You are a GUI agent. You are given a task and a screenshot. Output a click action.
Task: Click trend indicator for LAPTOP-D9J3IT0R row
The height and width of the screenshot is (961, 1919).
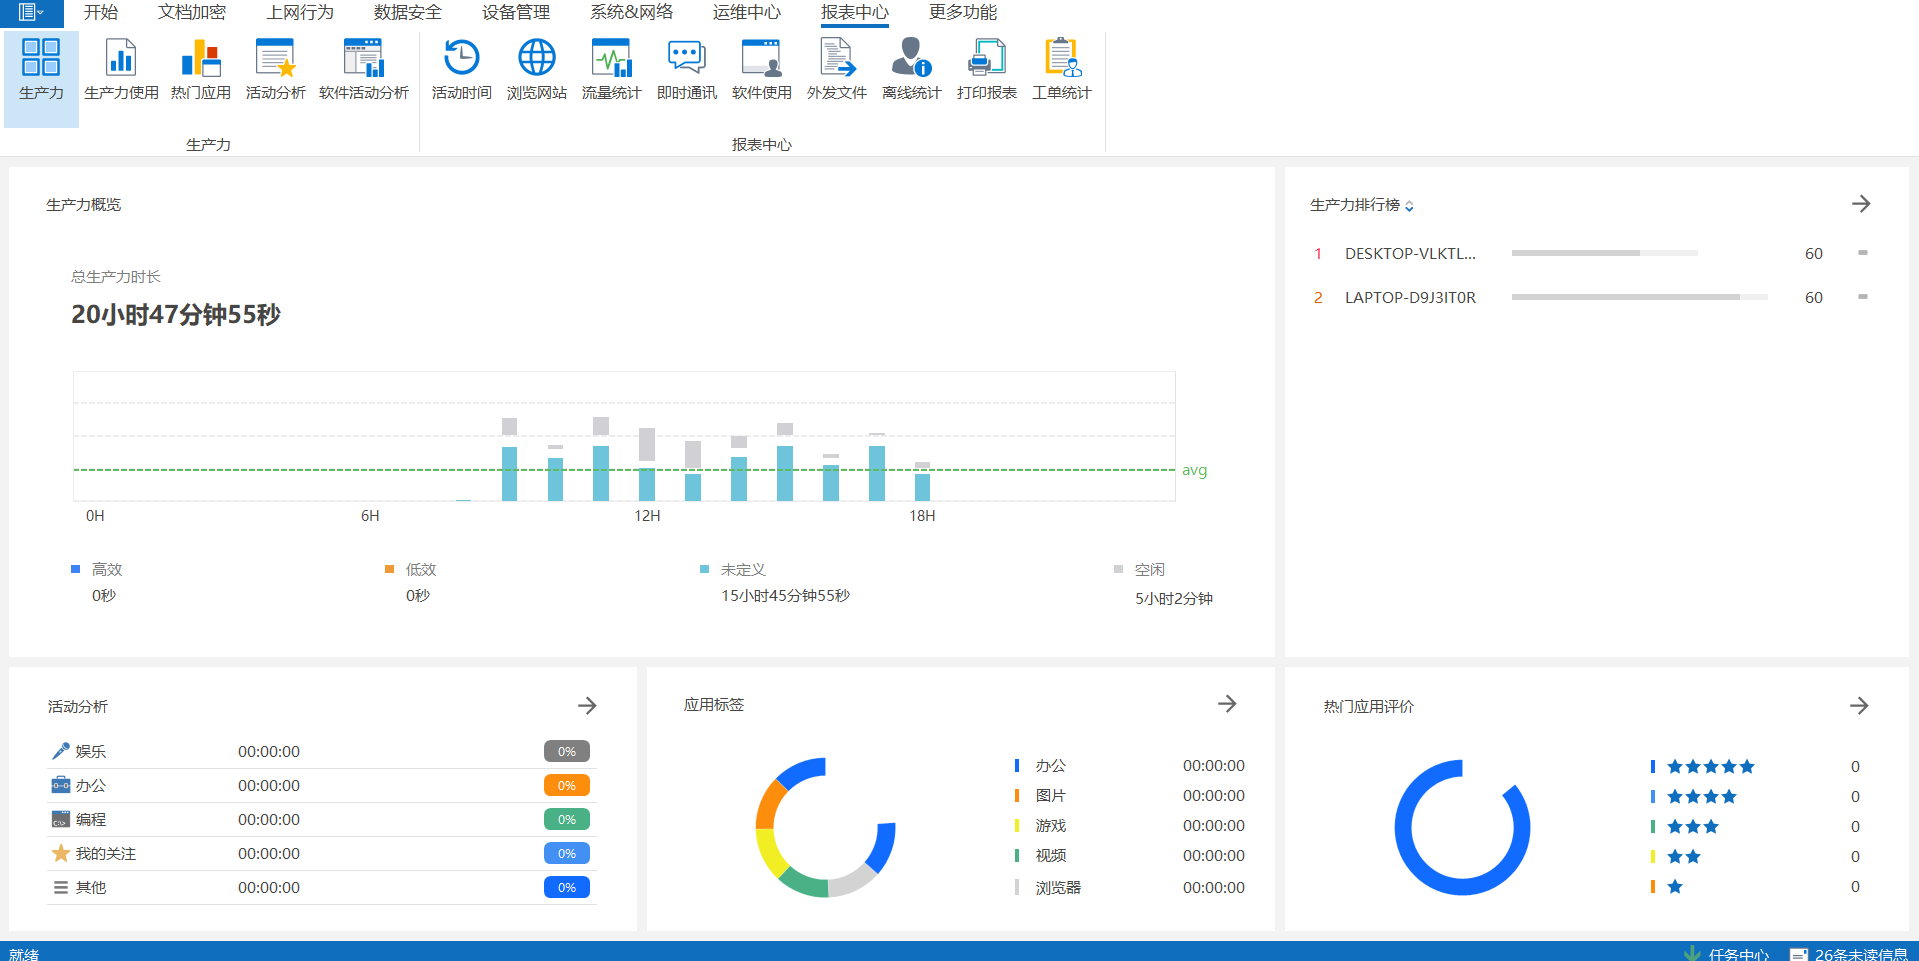click(1863, 297)
